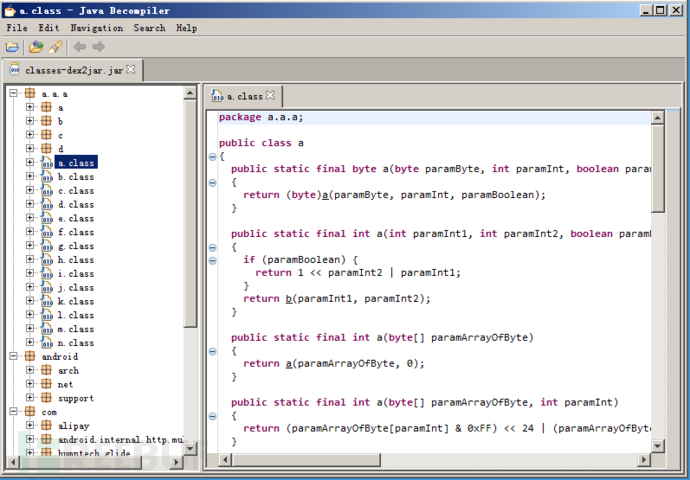Close the a.class editor tab

point(270,95)
